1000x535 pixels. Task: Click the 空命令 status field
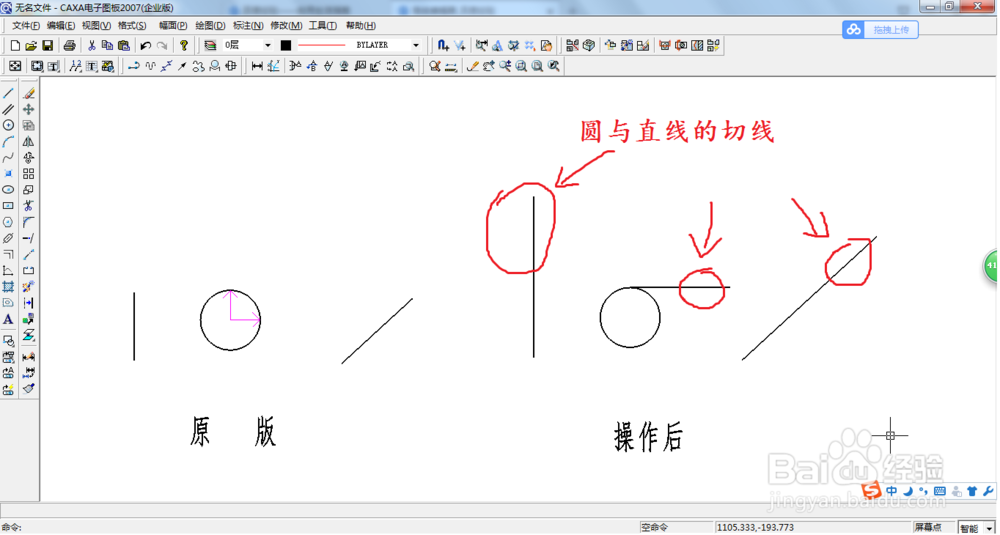pos(676,528)
